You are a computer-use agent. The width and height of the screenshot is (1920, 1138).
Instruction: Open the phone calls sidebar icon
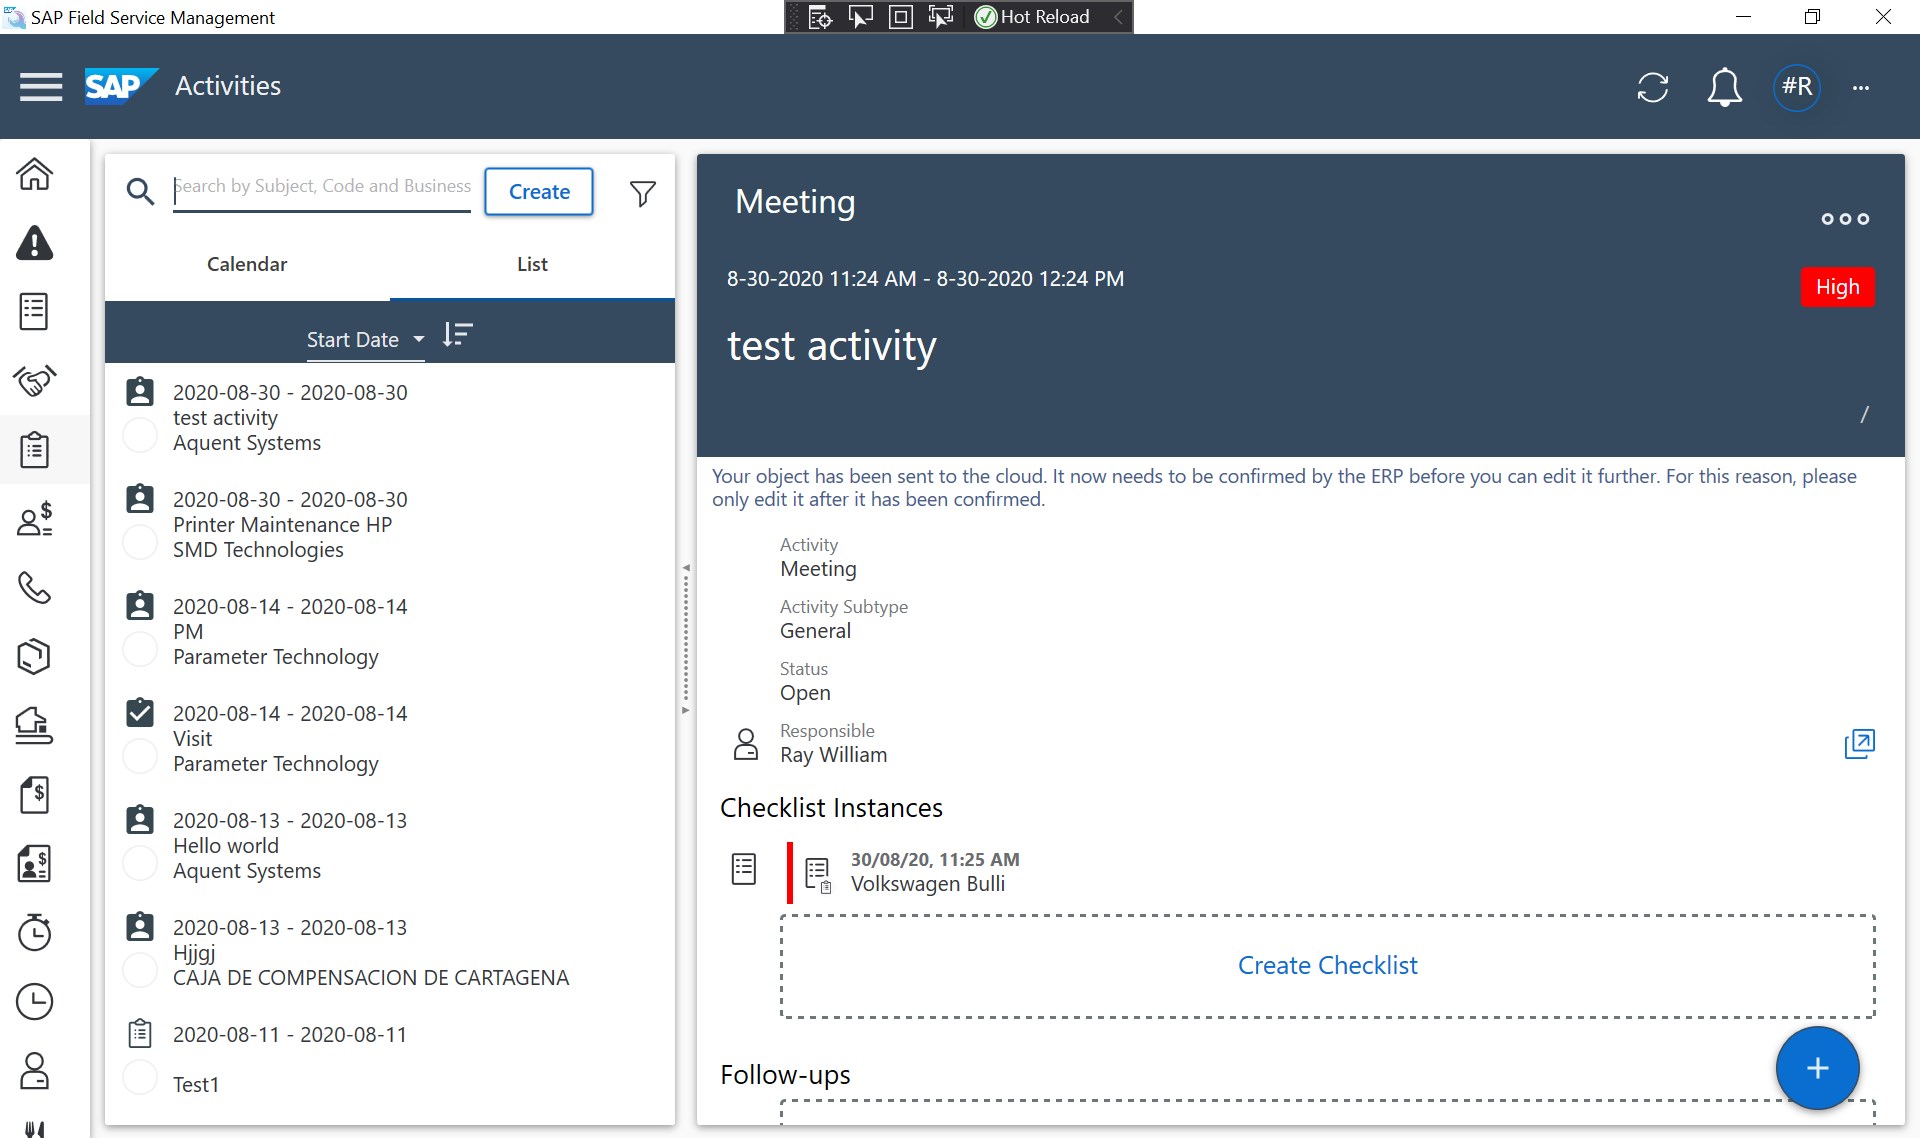point(35,588)
